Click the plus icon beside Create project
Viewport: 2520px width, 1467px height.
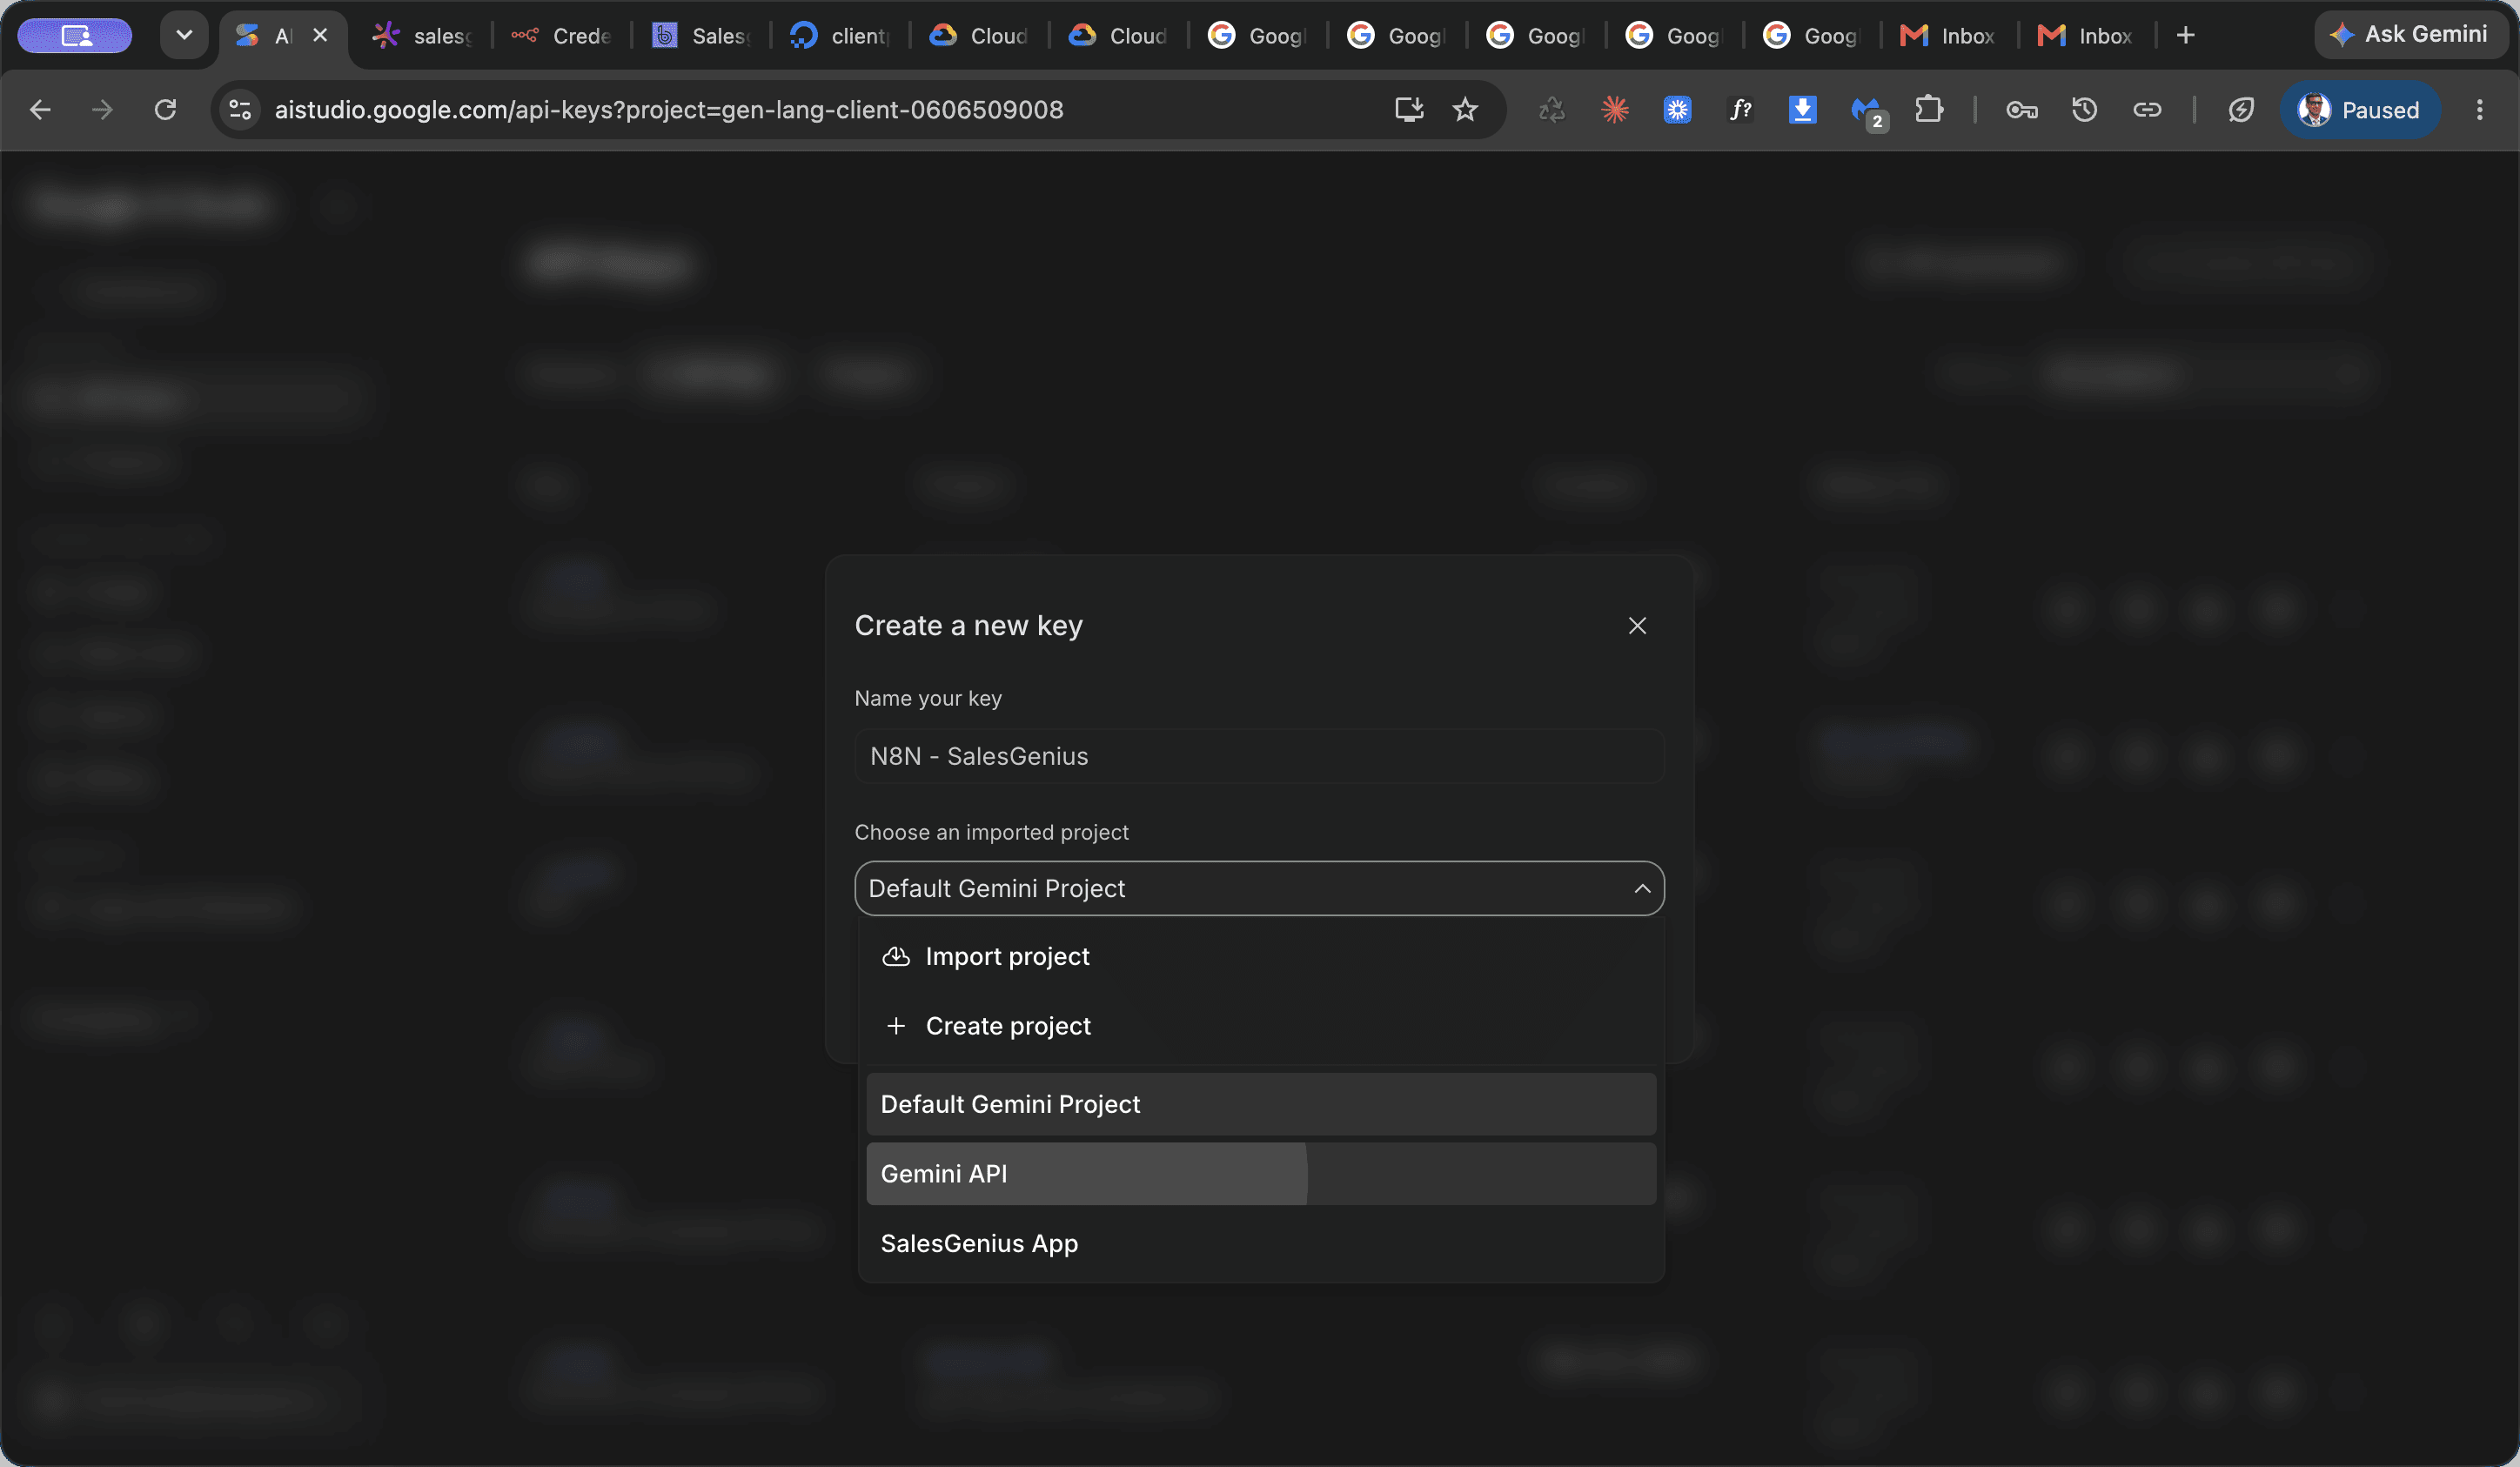pos(896,1026)
